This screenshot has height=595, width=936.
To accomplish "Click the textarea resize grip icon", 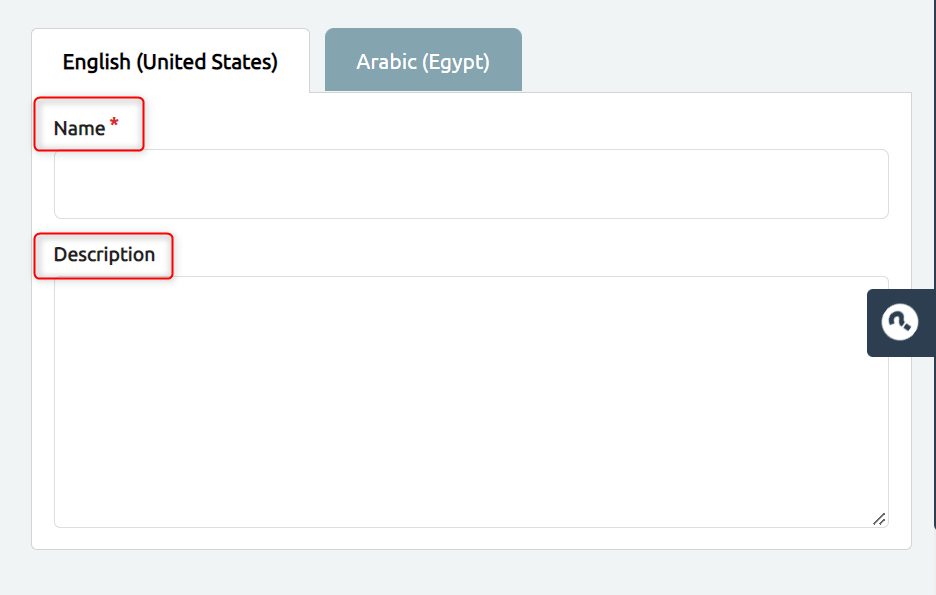I will tap(879, 519).
